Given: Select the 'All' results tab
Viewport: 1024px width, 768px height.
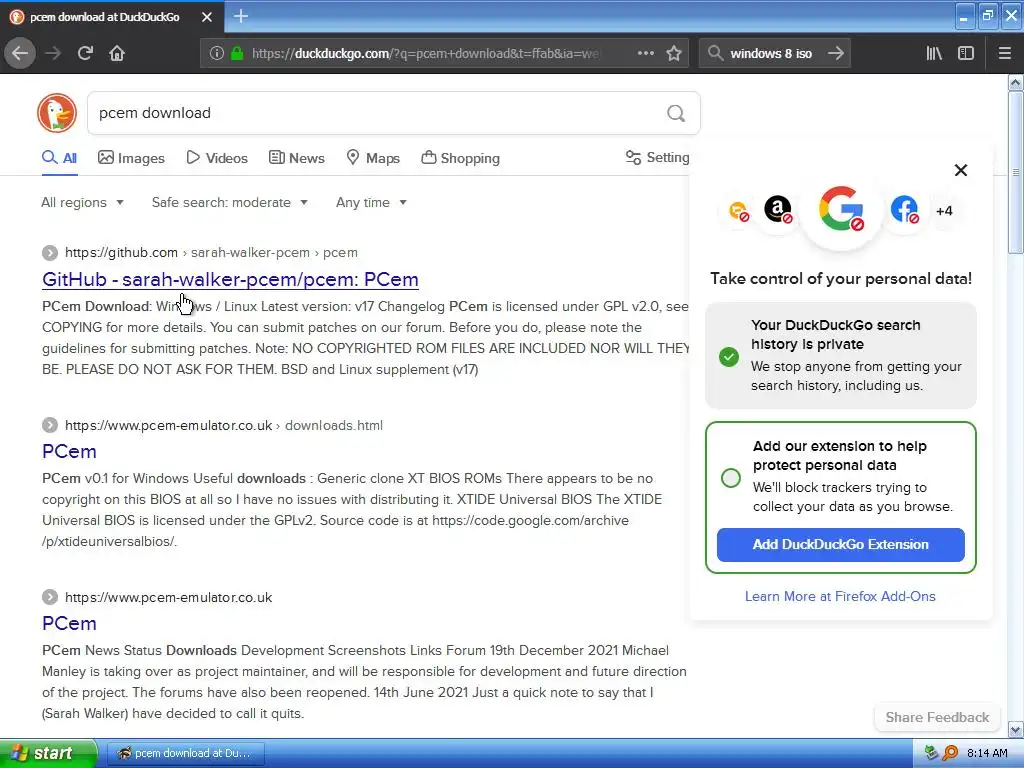Looking at the screenshot, I should [59, 158].
